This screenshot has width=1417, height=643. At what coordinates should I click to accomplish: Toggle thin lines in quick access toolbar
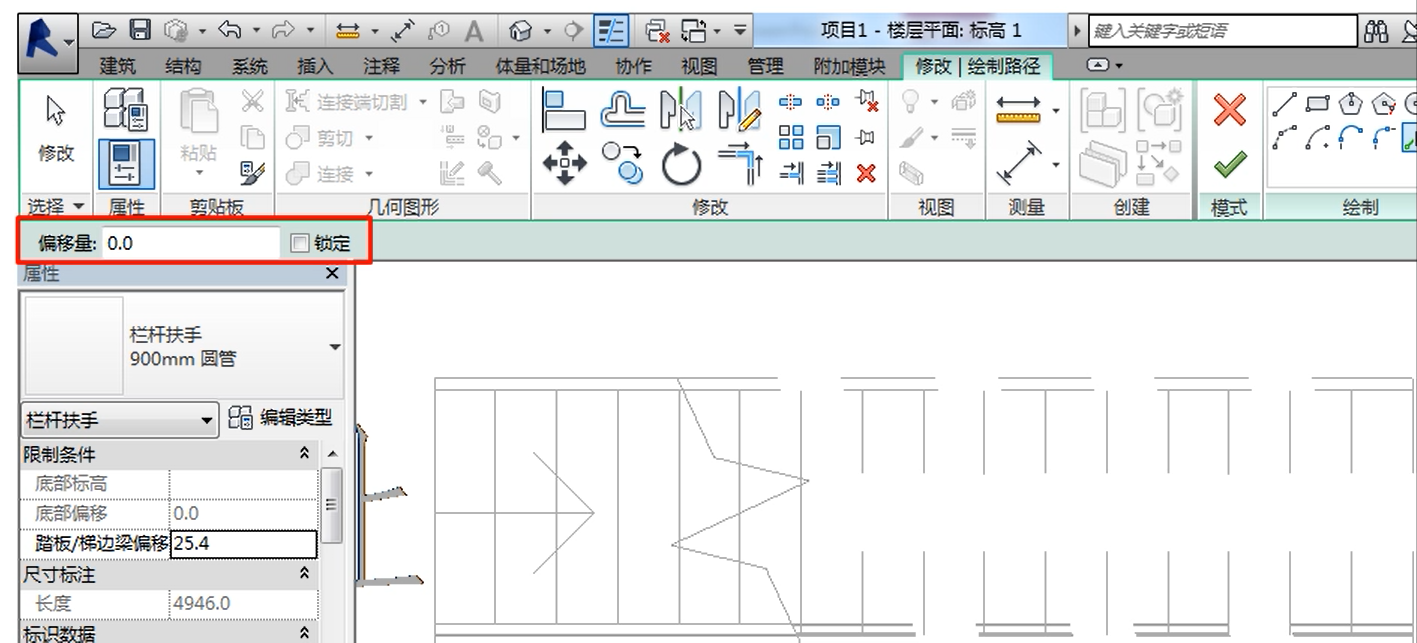tap(612, 31)
